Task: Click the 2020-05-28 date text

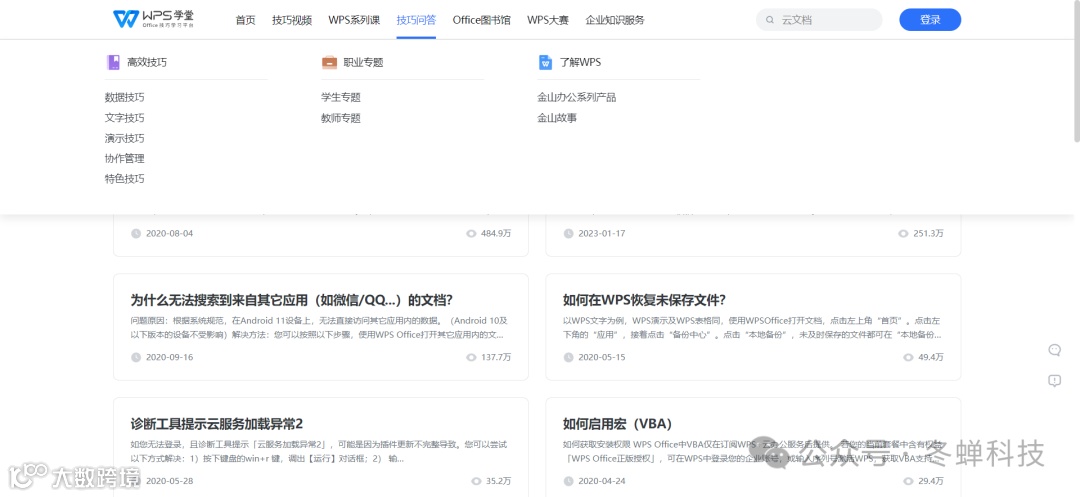Action: click(x=169, y=481)
